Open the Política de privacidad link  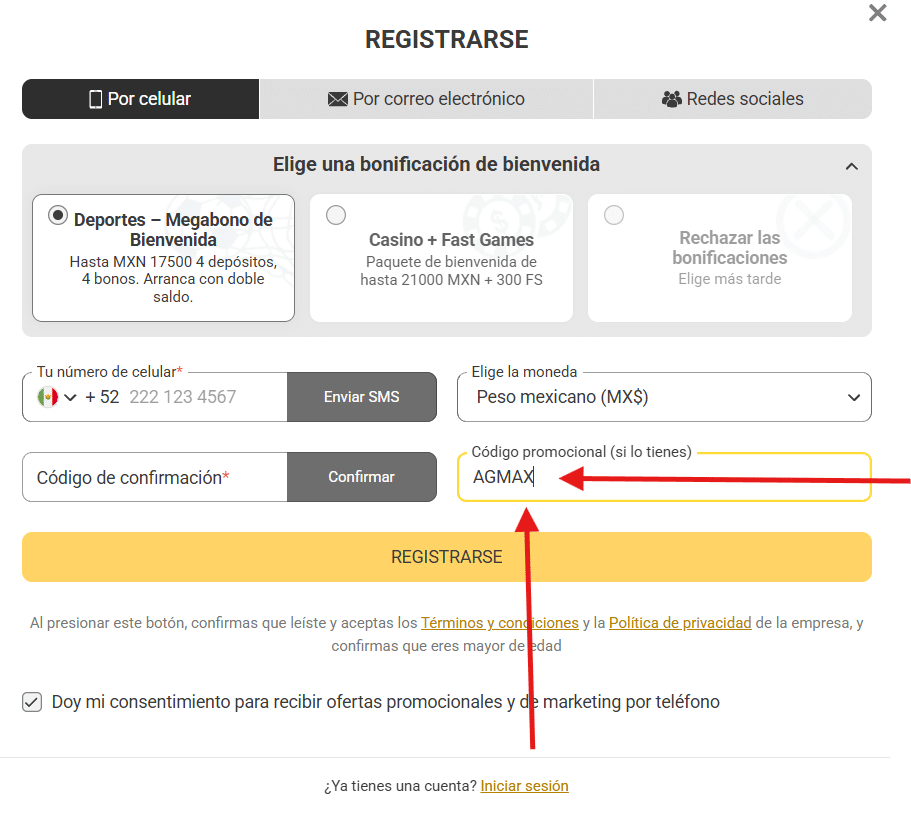(680, 623)
